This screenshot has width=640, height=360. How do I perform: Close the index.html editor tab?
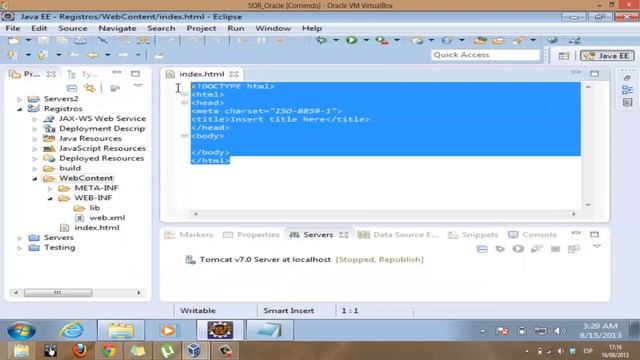(x=234, y=74)
